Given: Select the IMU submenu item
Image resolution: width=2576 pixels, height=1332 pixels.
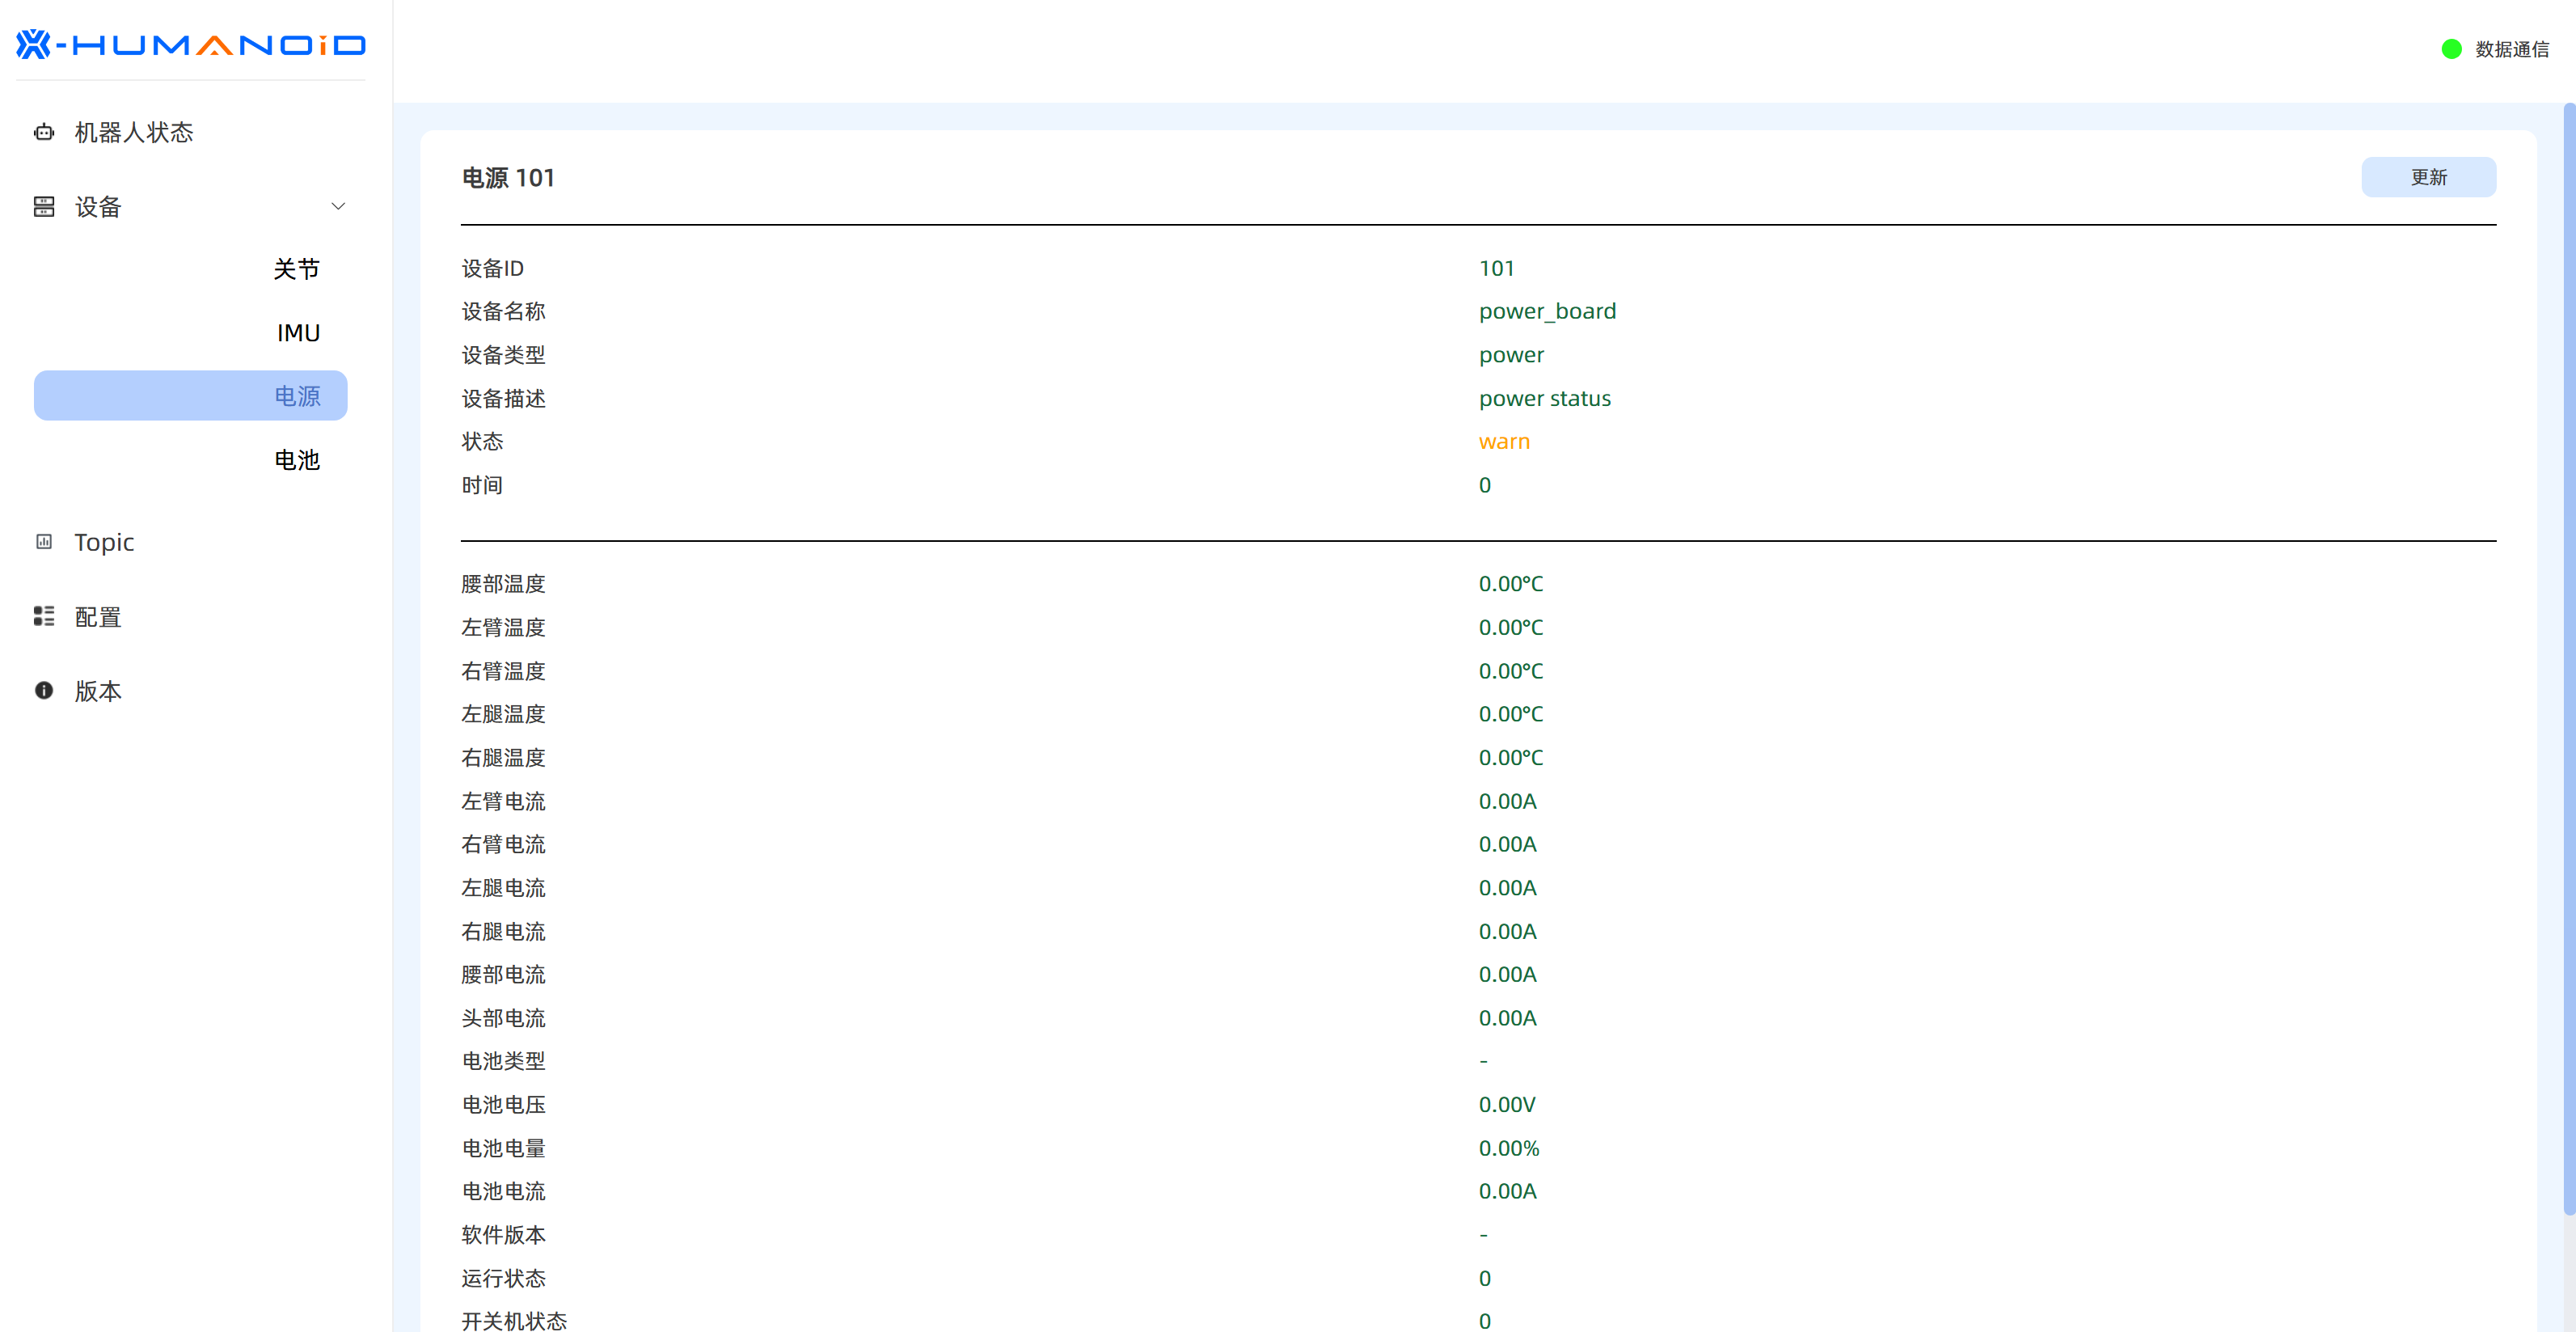Looking at the screenshot, I should 298,333.
